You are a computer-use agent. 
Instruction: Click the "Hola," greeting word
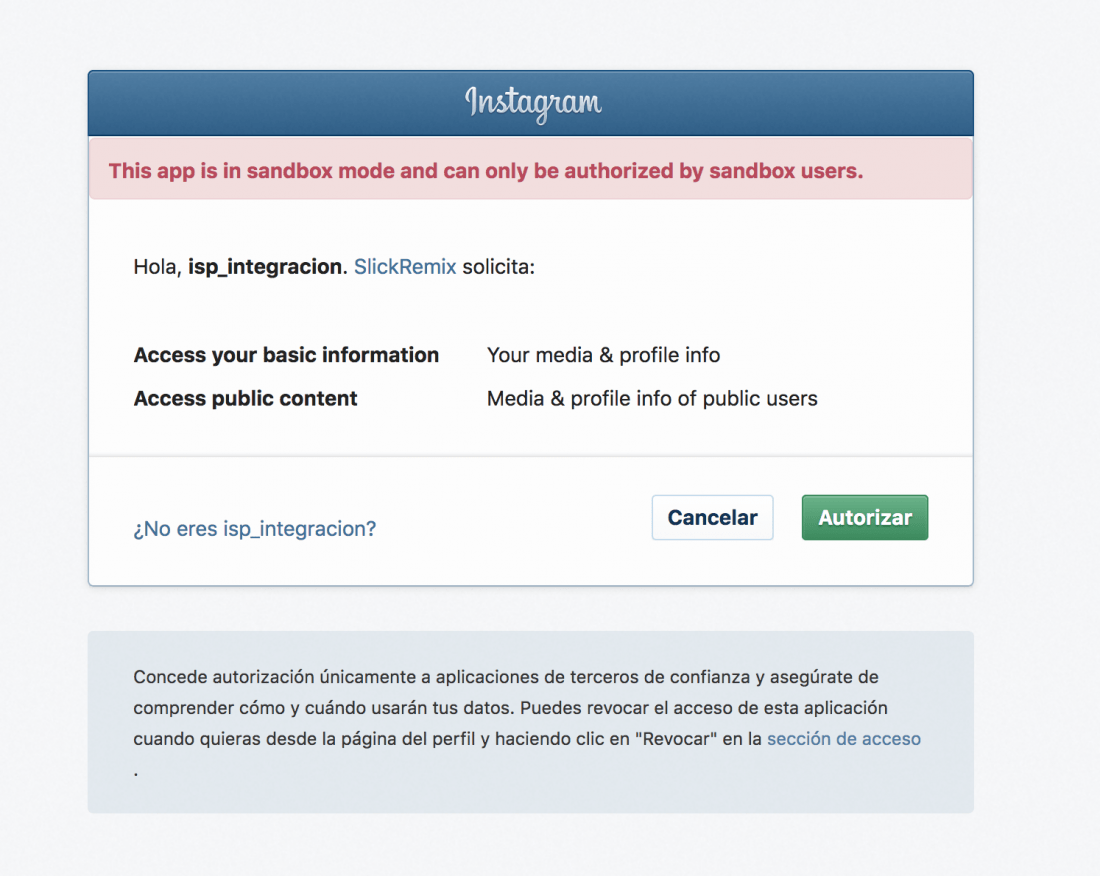(158, 267)
